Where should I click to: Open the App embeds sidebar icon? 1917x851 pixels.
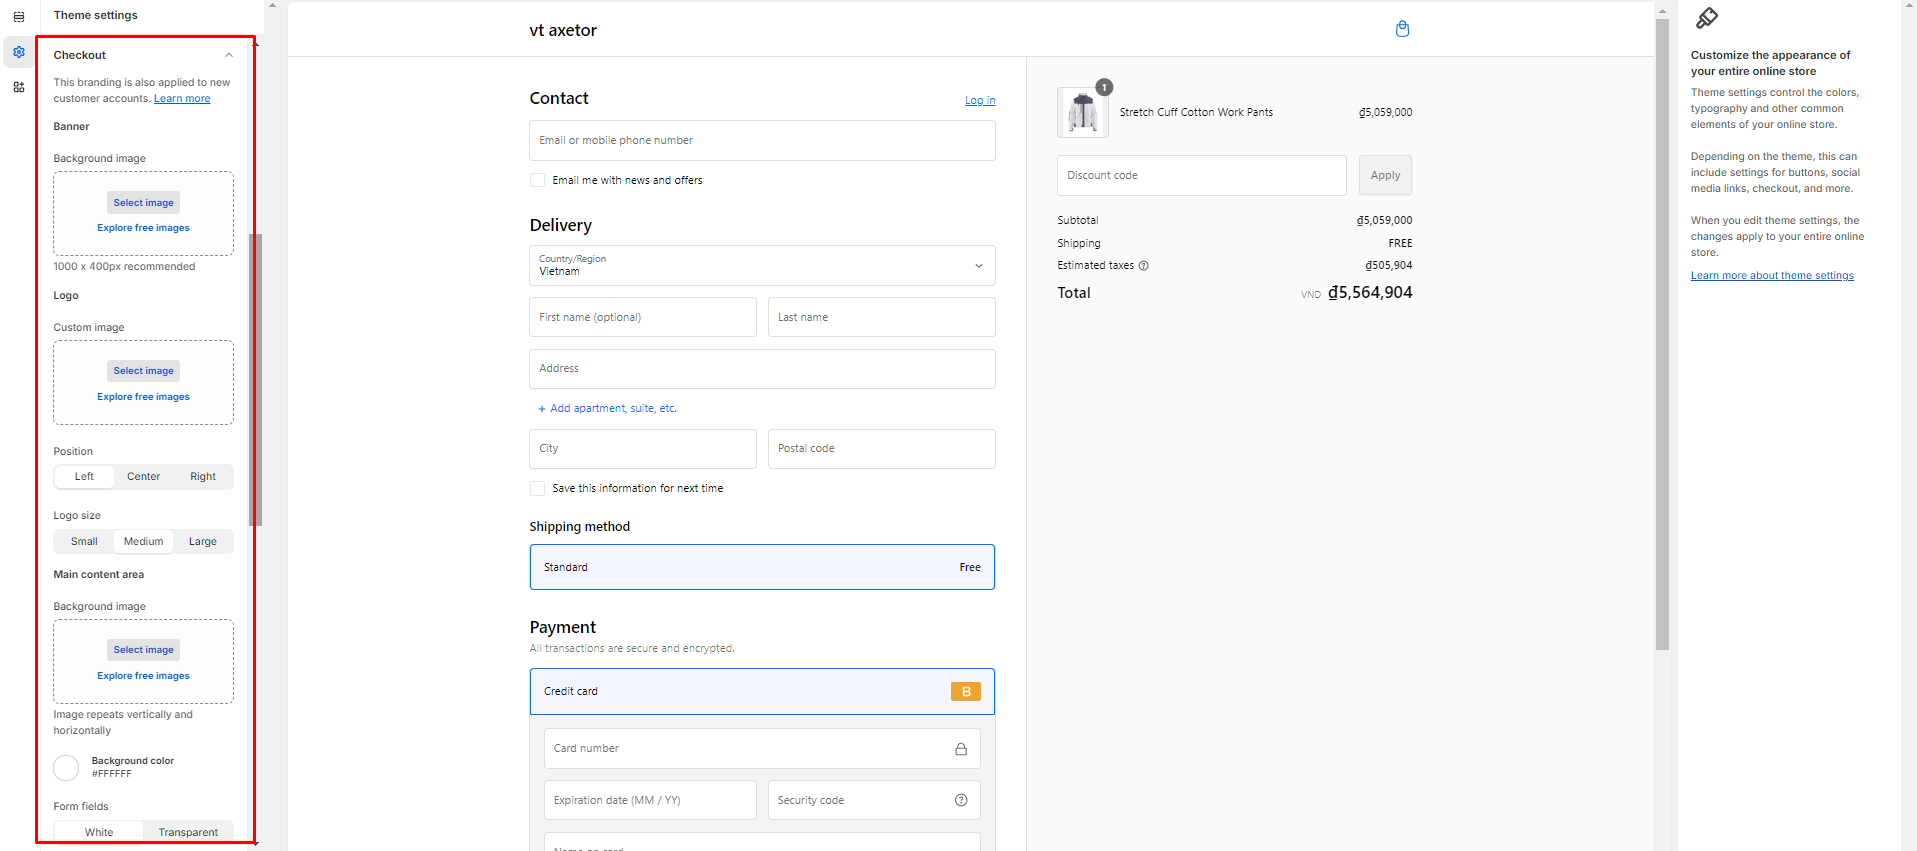point(19,87)
